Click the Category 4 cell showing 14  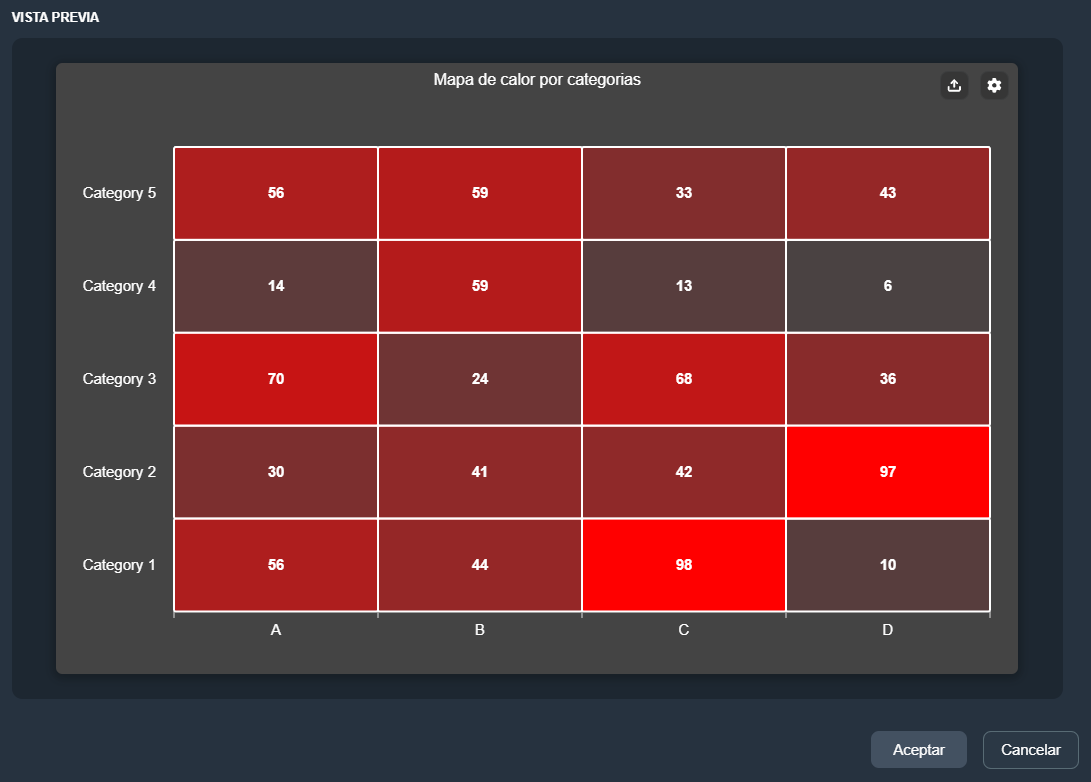pyautogui.click(x=276, y=286)
